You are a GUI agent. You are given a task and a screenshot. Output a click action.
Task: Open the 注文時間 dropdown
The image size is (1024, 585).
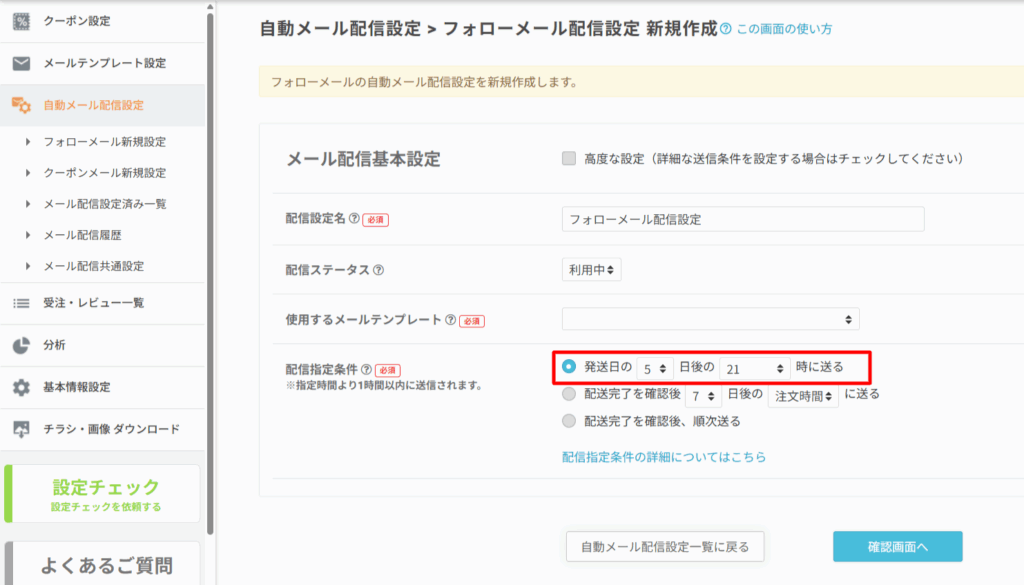point(803,396)
